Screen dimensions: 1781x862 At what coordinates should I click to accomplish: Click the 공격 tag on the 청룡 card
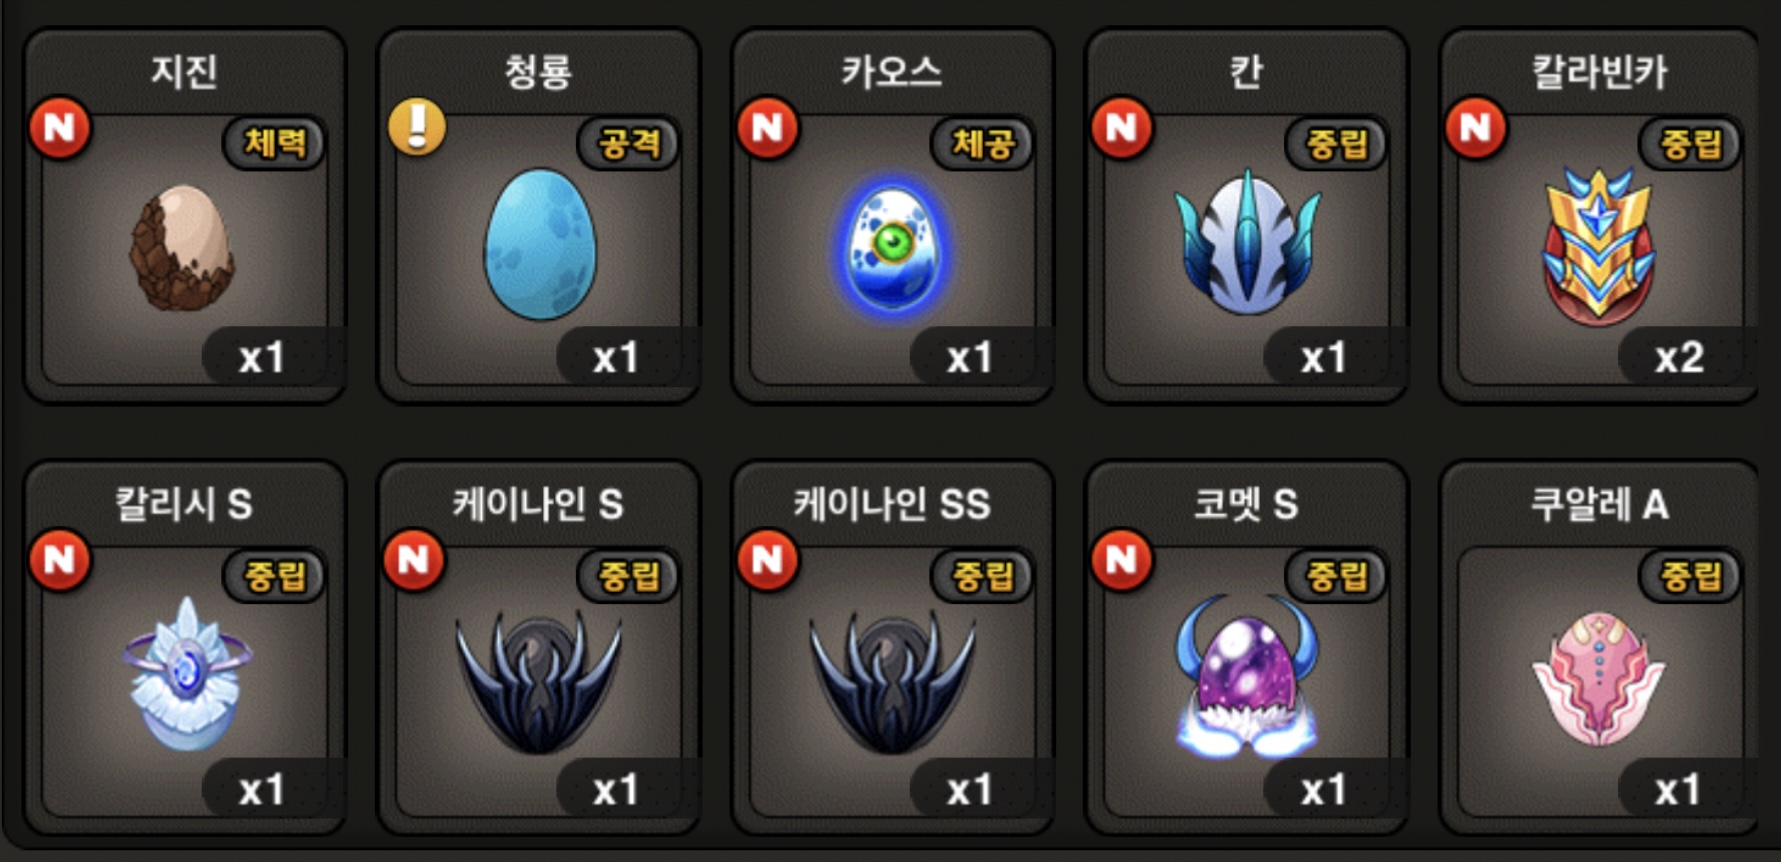click(628, 143)
